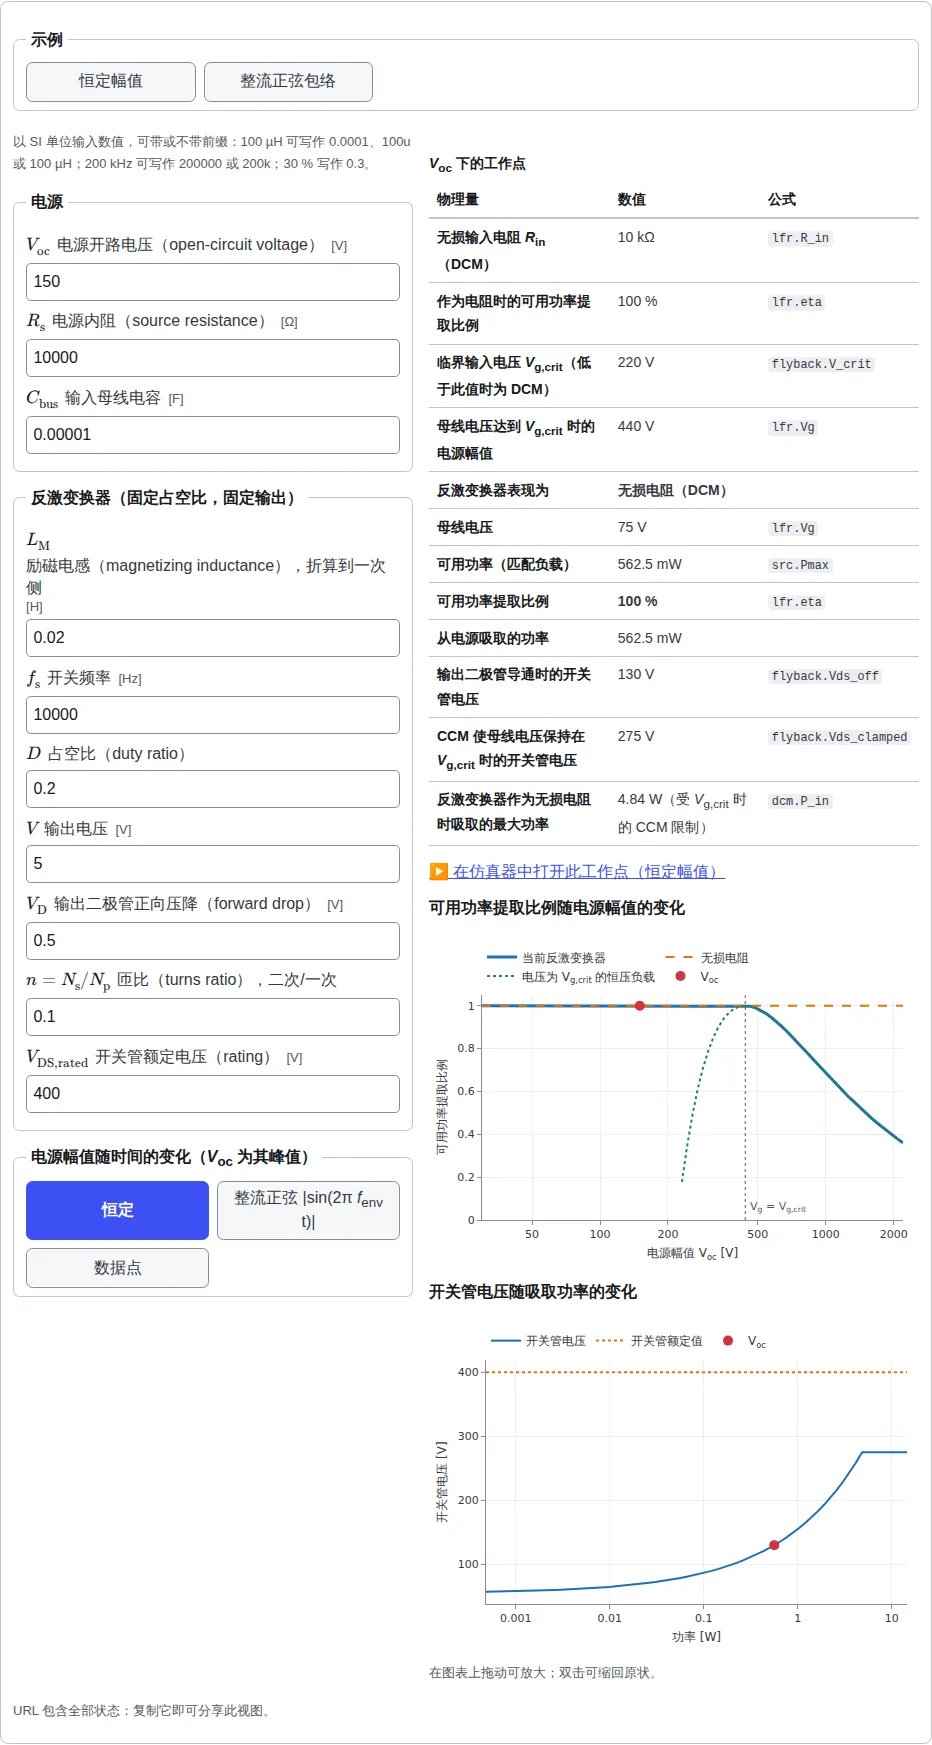This screenshot has width=932, height=1745.
Task: Toggle Voc legend entry in second chart
Action: (x=745, y=1341)
